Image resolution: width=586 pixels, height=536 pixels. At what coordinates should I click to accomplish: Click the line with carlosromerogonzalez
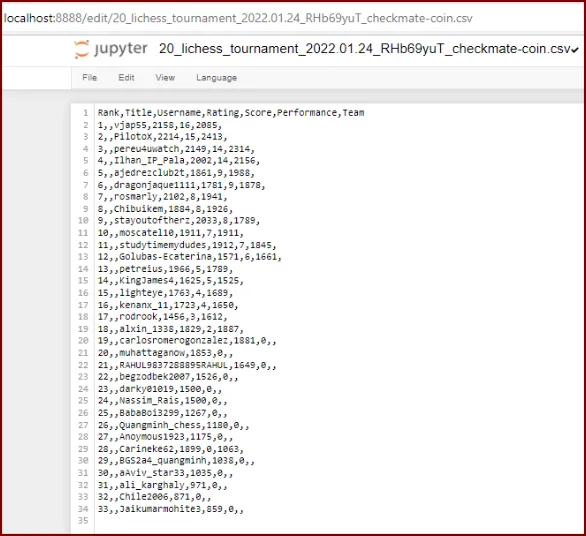click(187, 341)
